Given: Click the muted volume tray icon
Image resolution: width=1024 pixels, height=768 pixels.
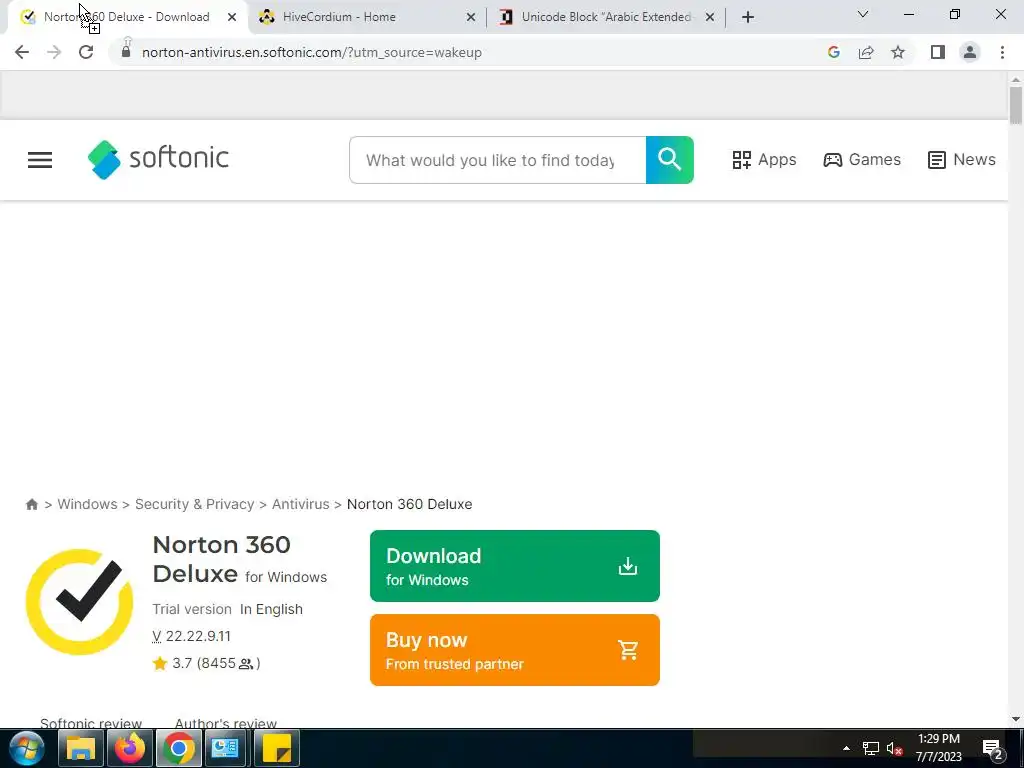Looking at the screenshot, I should click(895, 748).
